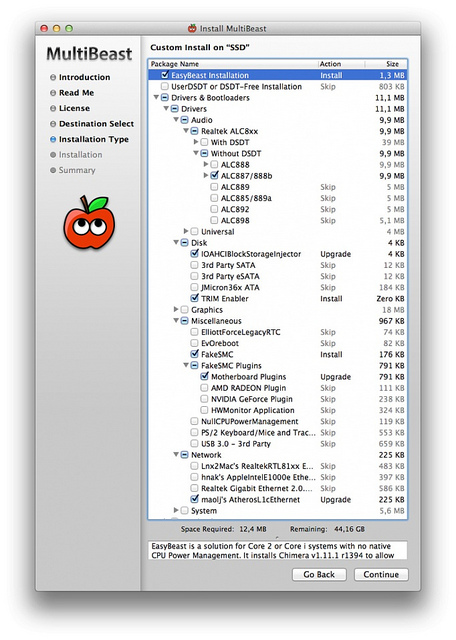
Task: Enable the UserDSDT or DSDT-Free Installation checkbox
Action: click(165, 86)
